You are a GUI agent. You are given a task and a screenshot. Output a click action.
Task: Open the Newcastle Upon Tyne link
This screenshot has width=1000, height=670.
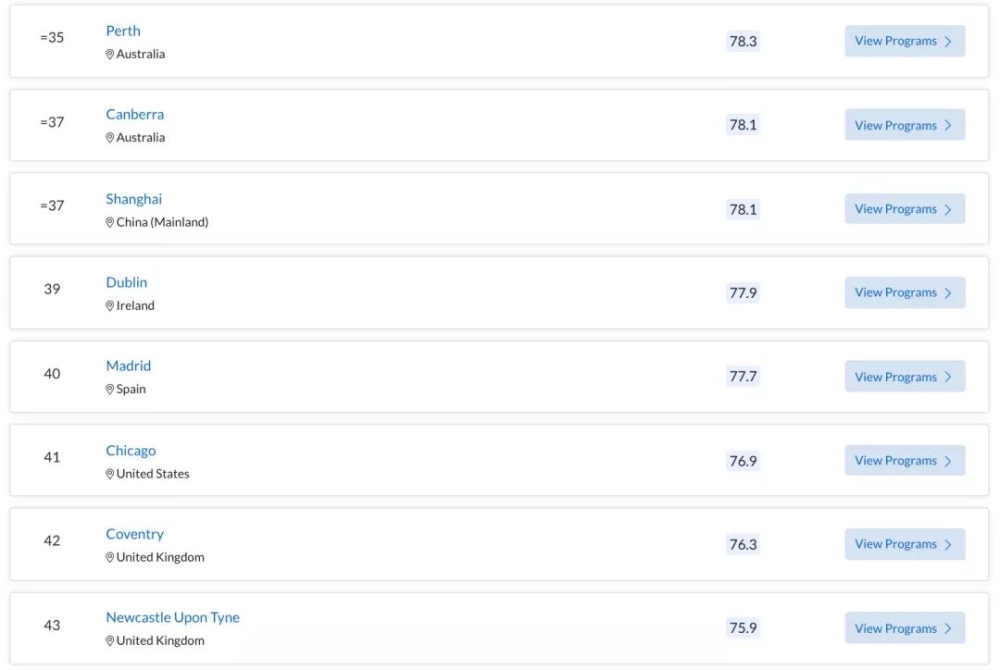point(173,618)
